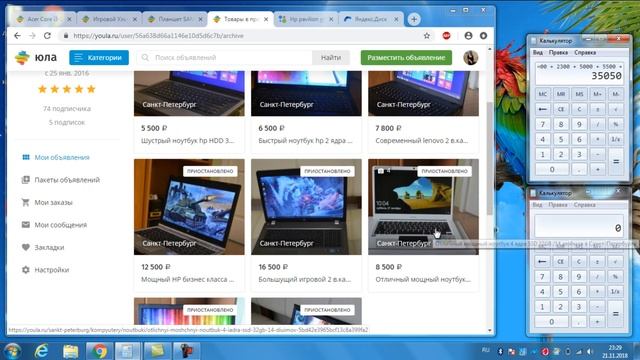Screen dimensions: 640x360
Task: Open Мои сообщения in the sidebar
Action: [x=60, y=225]
